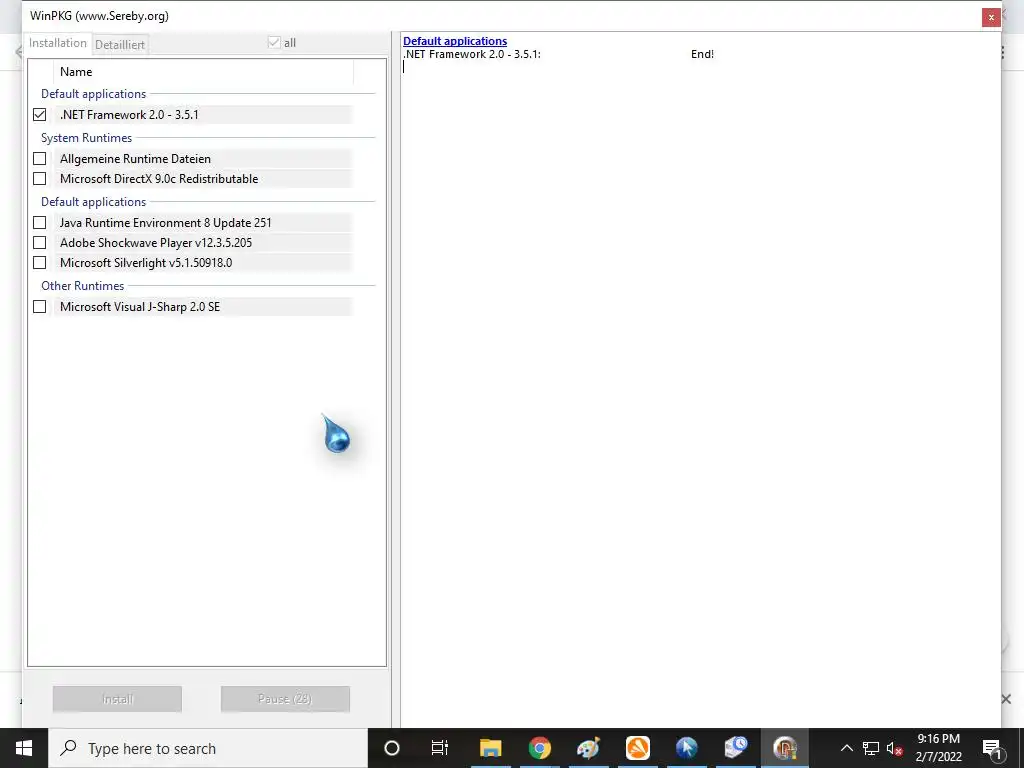Image resolution: width=1024 pixels, height=768 pixels.
Task: Click the active WinPKG taskbar icon
Action: pyautogui.click(x=785, y=748)
